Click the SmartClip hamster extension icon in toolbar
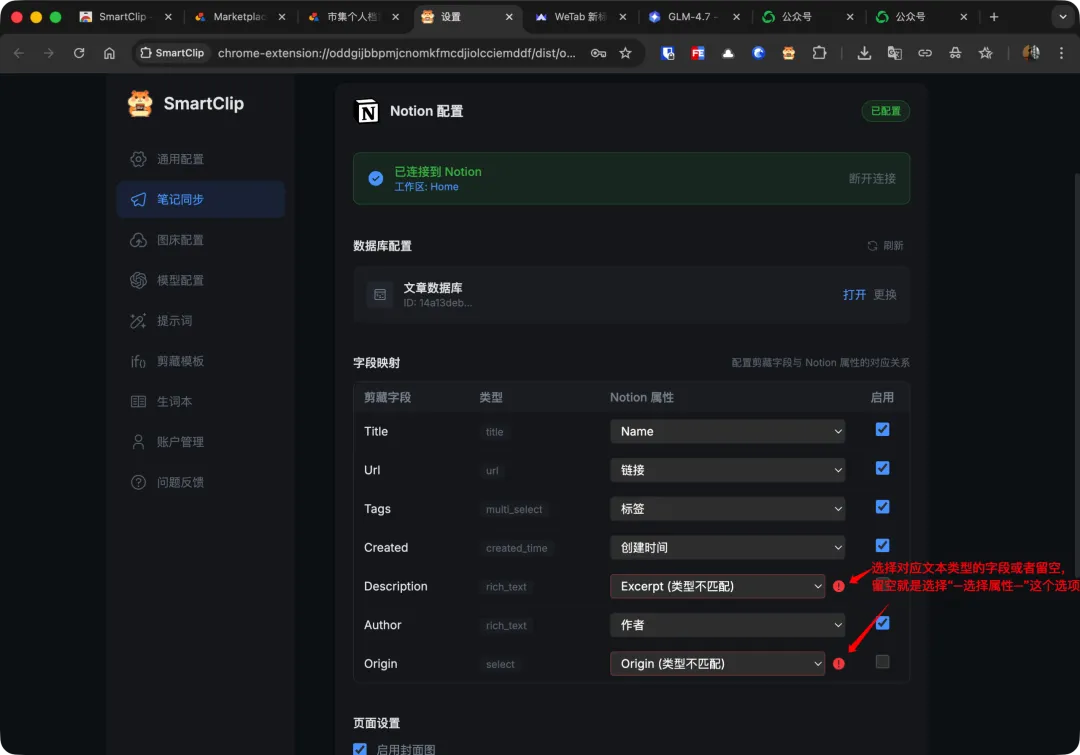Image resolution: width=1080 pixels, height=755 pixels. pyautogui.click(x=789, y=53)
